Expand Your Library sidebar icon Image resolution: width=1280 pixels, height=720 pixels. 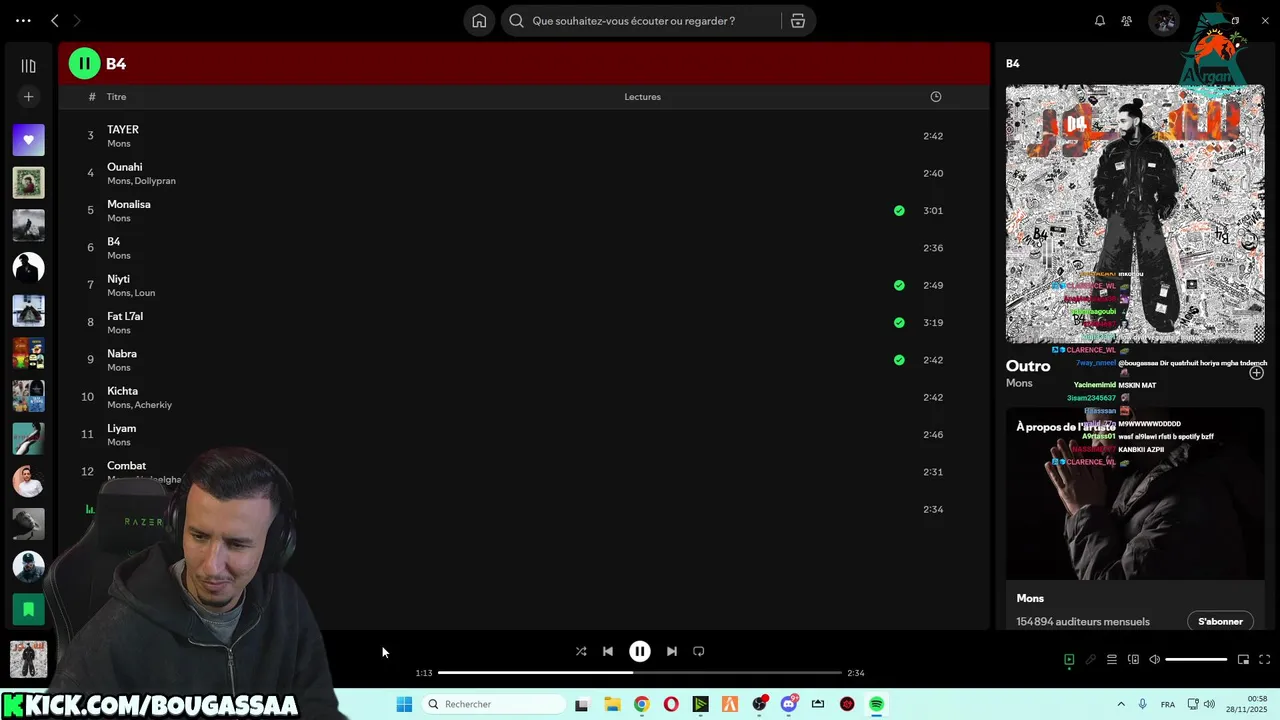pyautogui.click(x=28, y=66)
